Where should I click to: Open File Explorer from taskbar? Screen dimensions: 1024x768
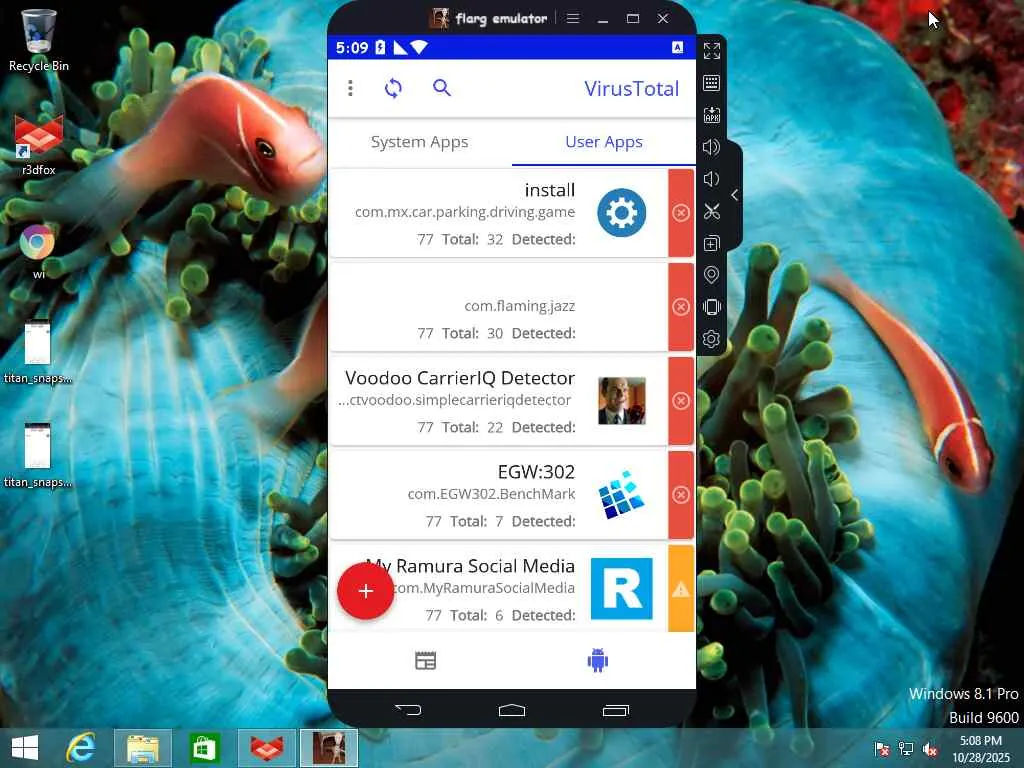(x=142, y=748)
